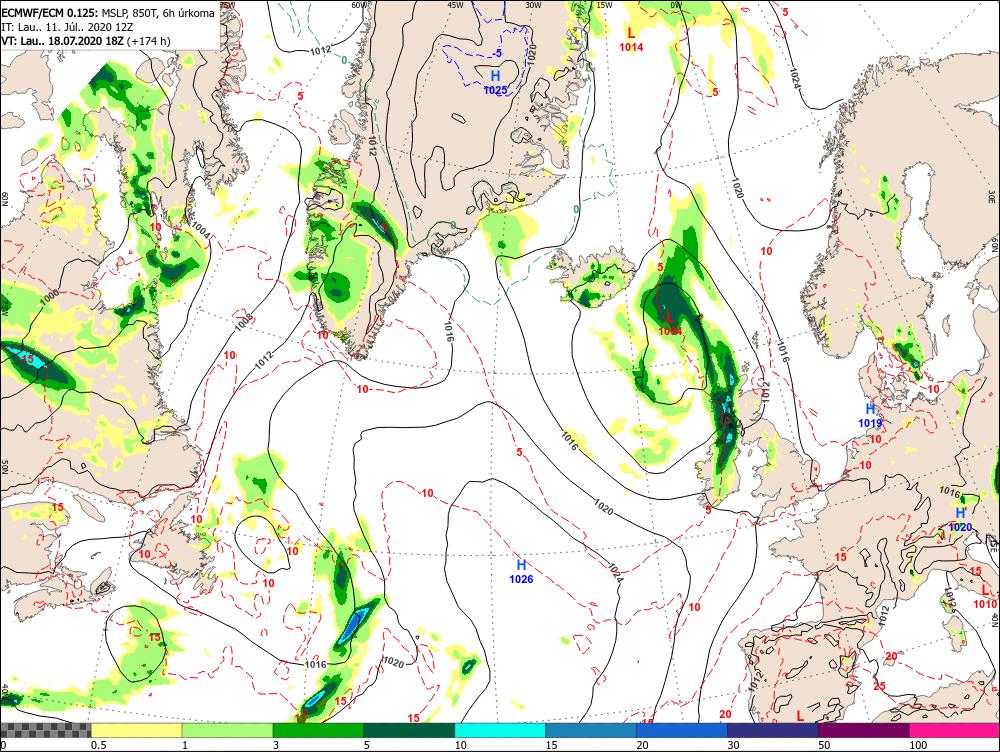Click the 'H 1020' high over the Alps

[960, 519]
